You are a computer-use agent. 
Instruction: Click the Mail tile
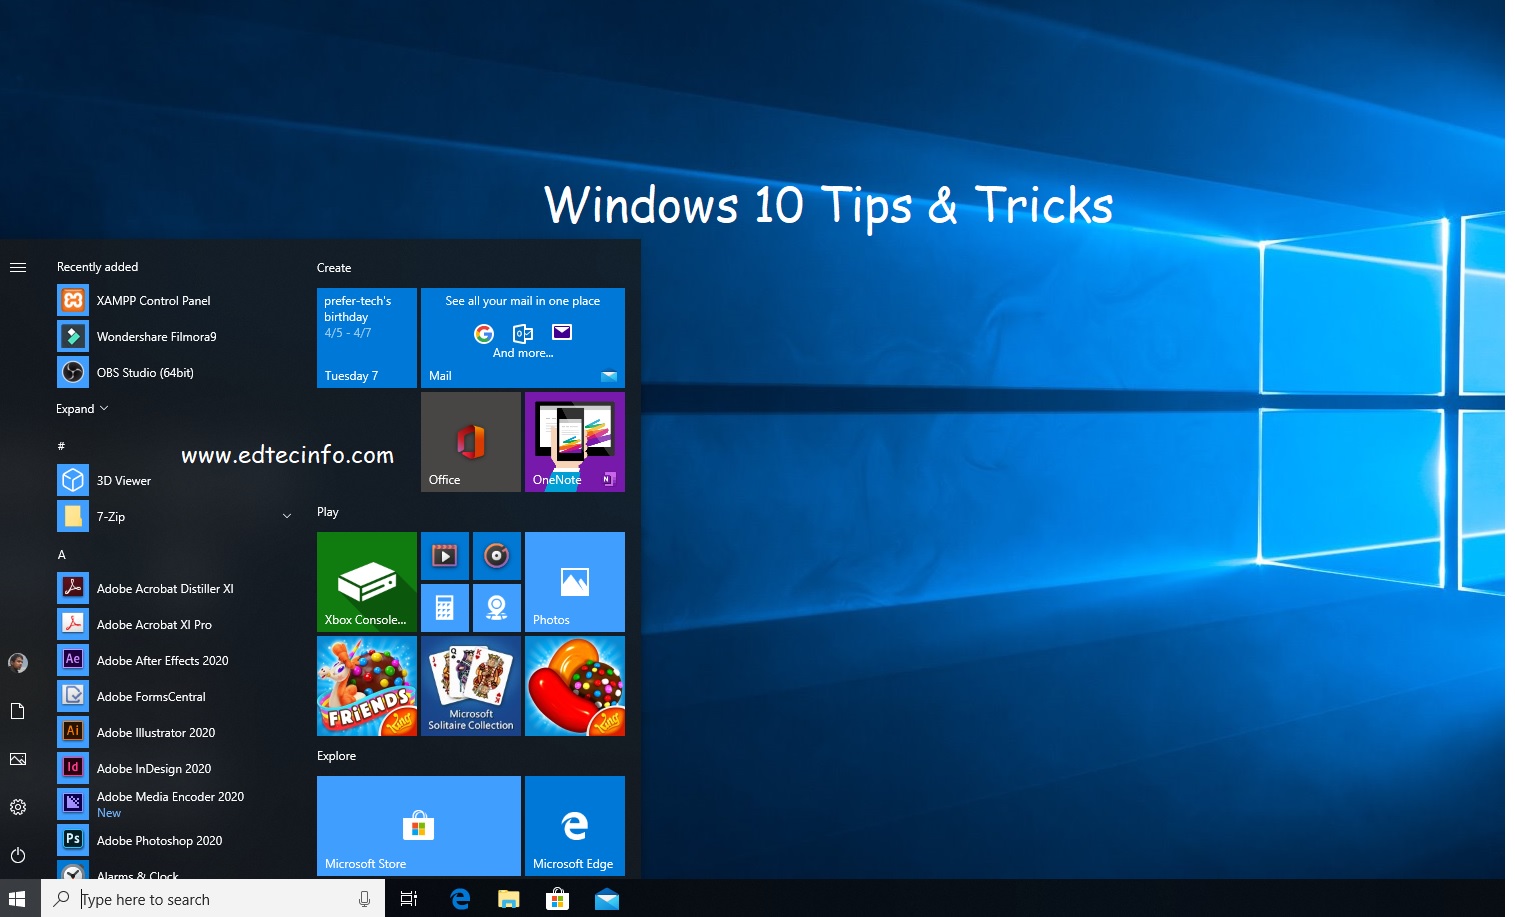click(522, 337)
